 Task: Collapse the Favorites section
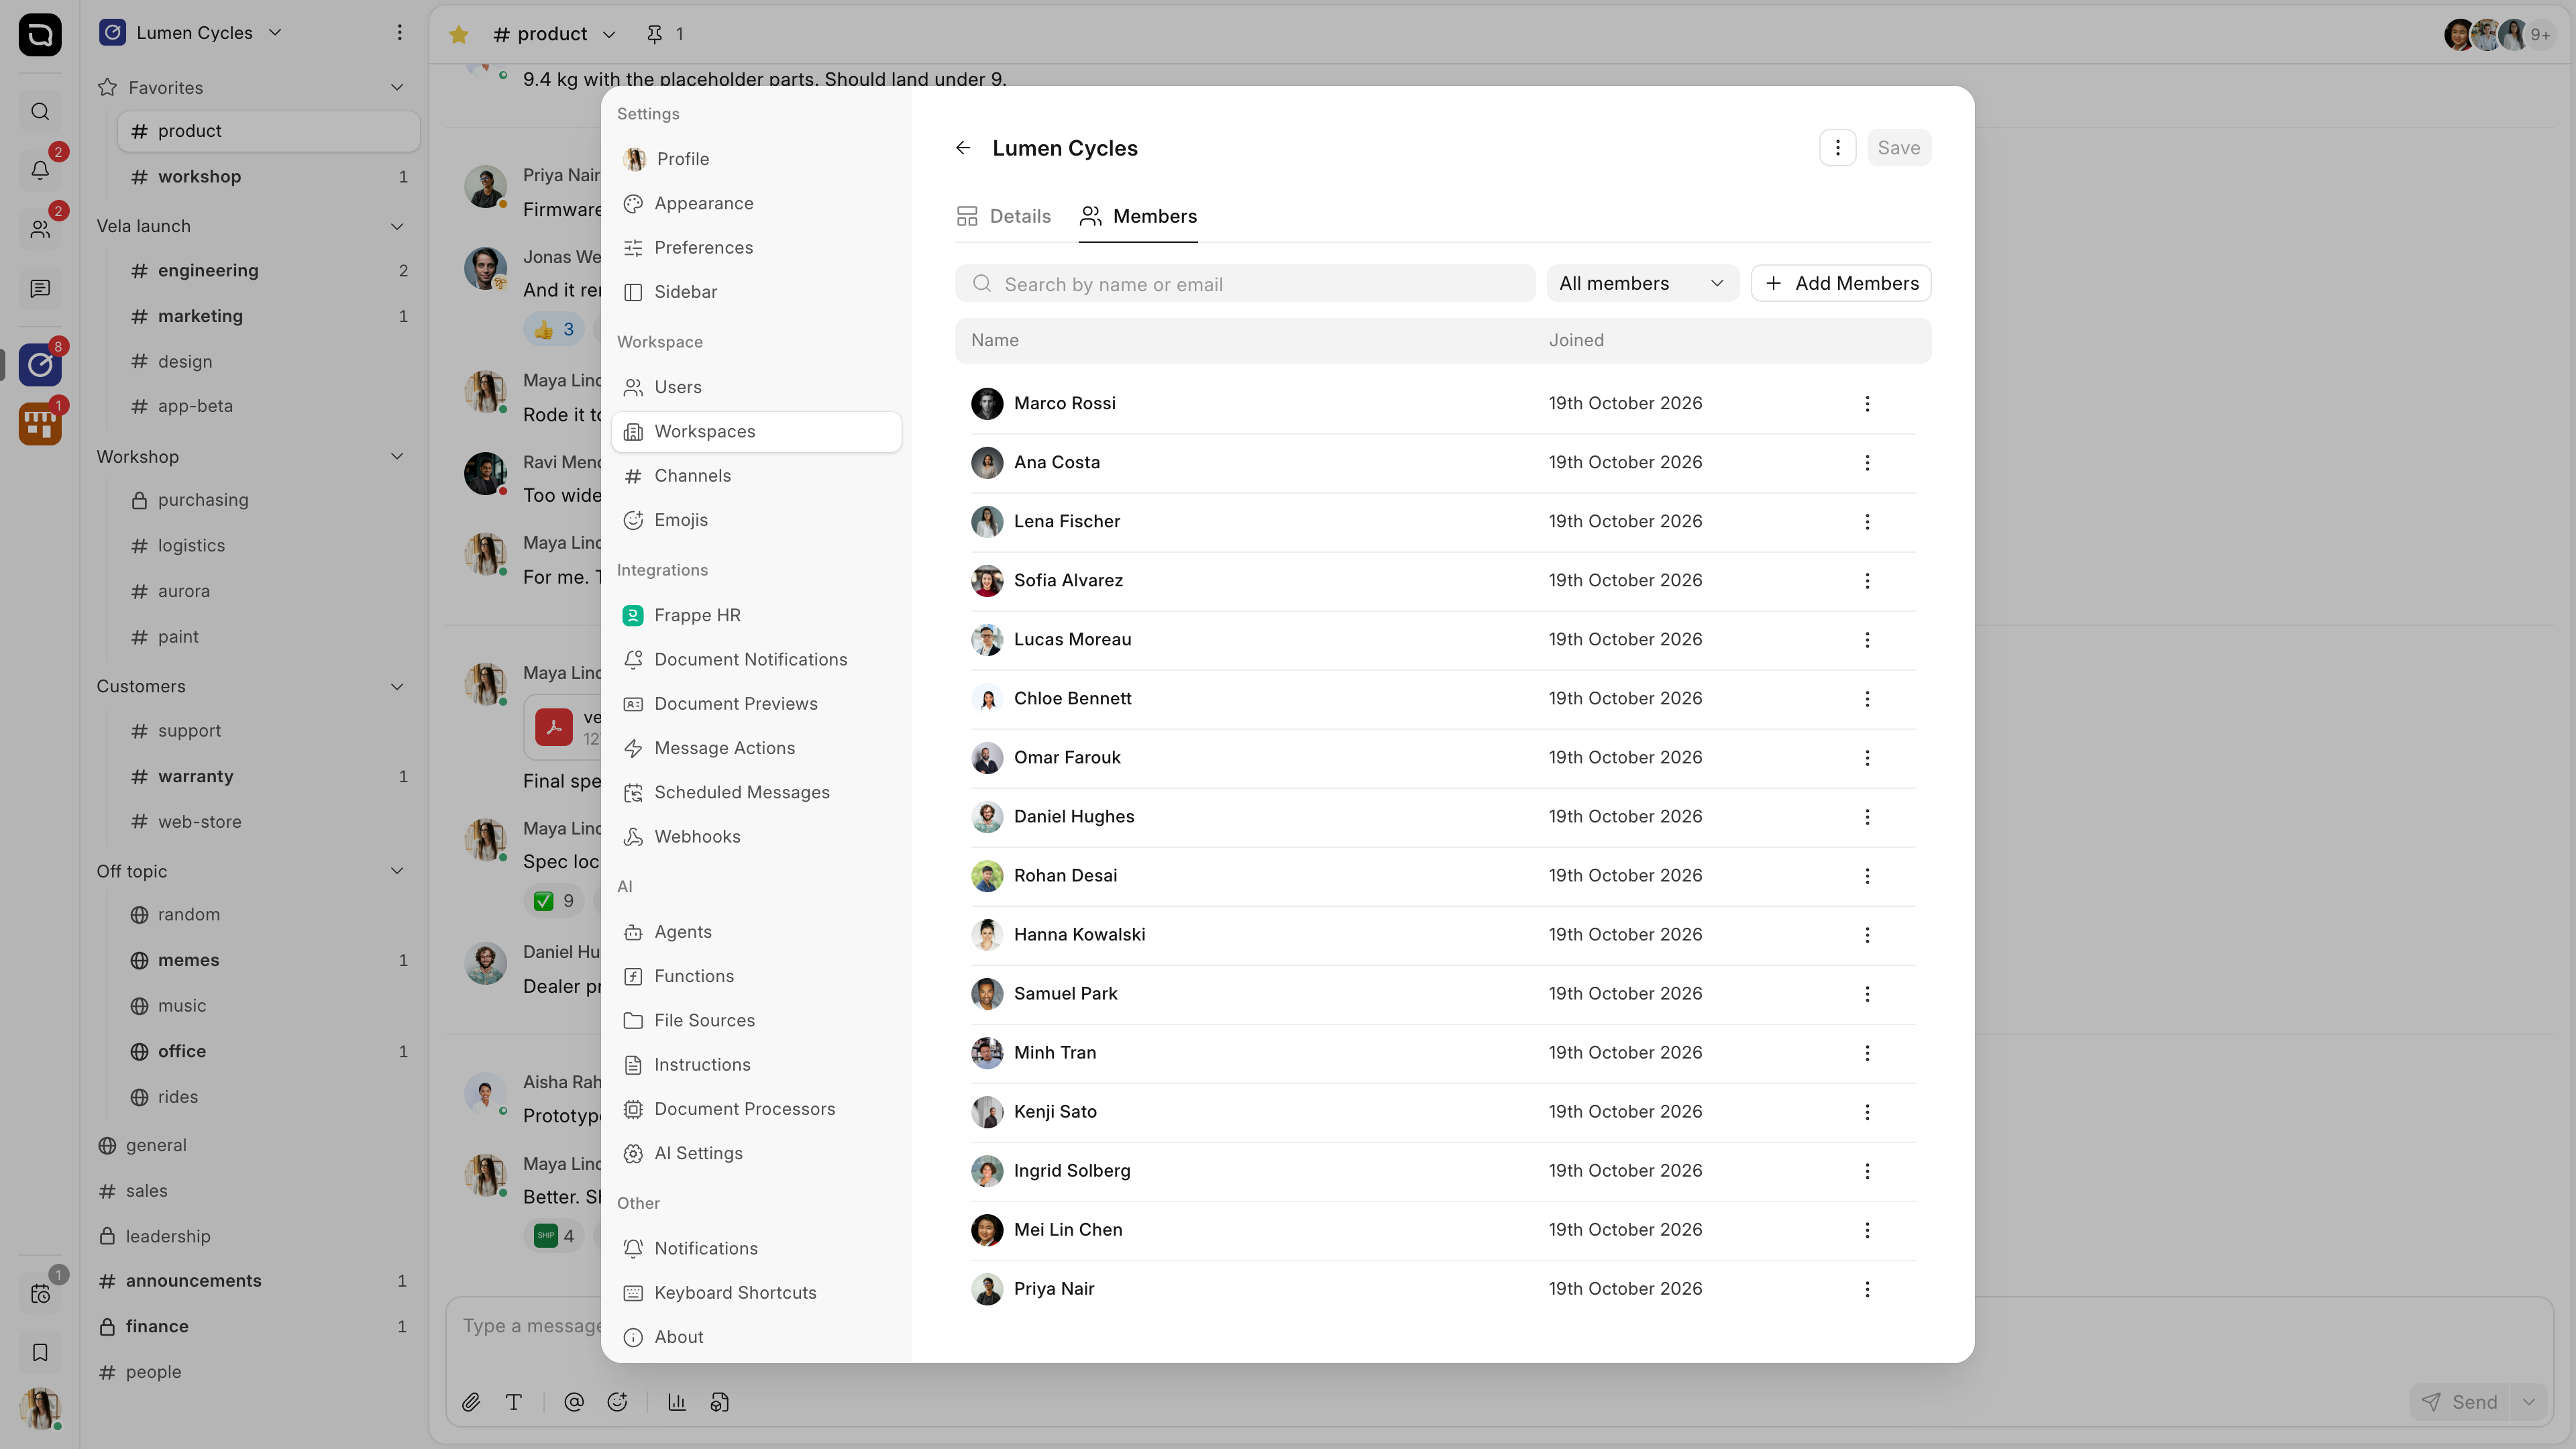coord(397,88)
